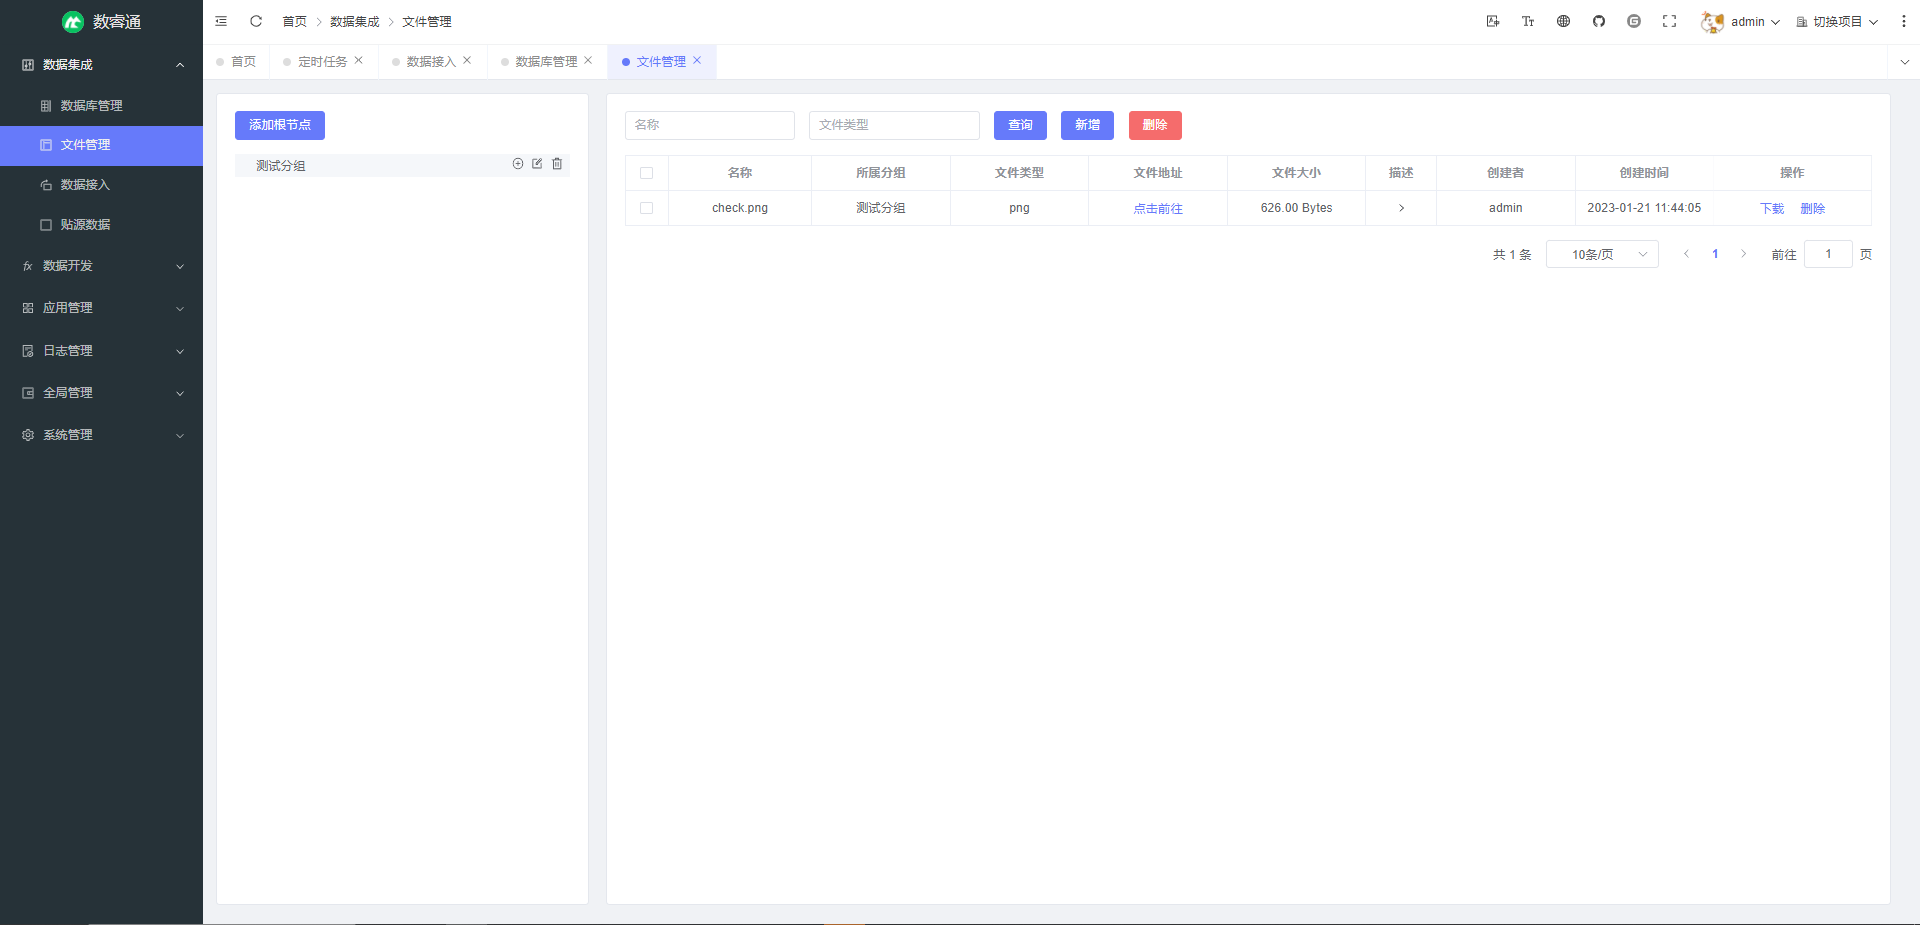Switch to the 数据库管理 tab
The width and height of the screenshot is (1920, 925).
tap(546, 62)
